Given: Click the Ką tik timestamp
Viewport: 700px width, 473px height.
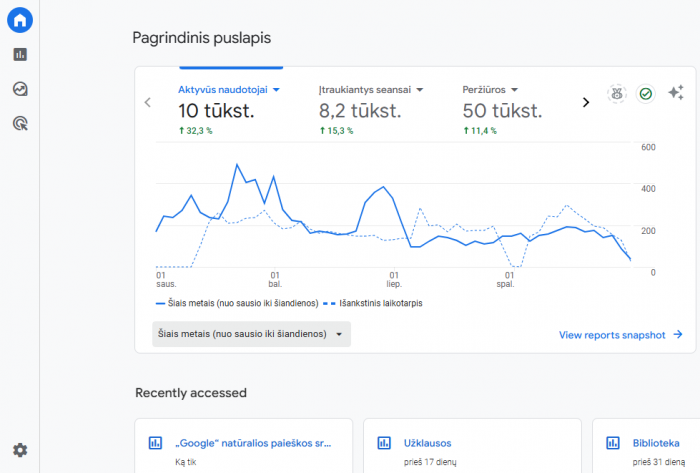Looking at the screenshot, I should click(x=186, y=462).
